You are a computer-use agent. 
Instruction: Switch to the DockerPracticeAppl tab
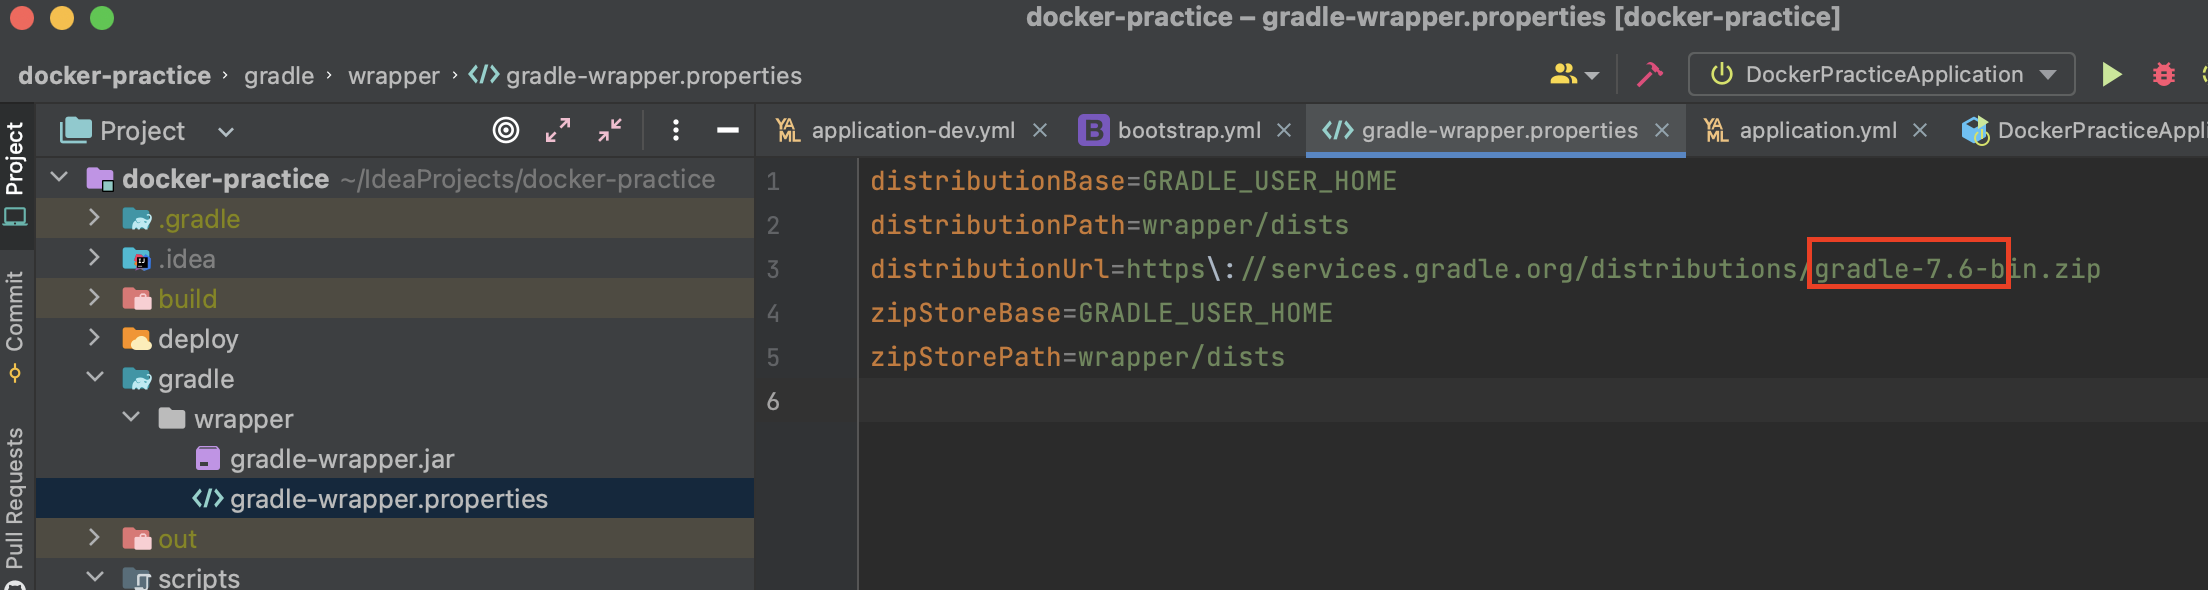(2083, 131)
